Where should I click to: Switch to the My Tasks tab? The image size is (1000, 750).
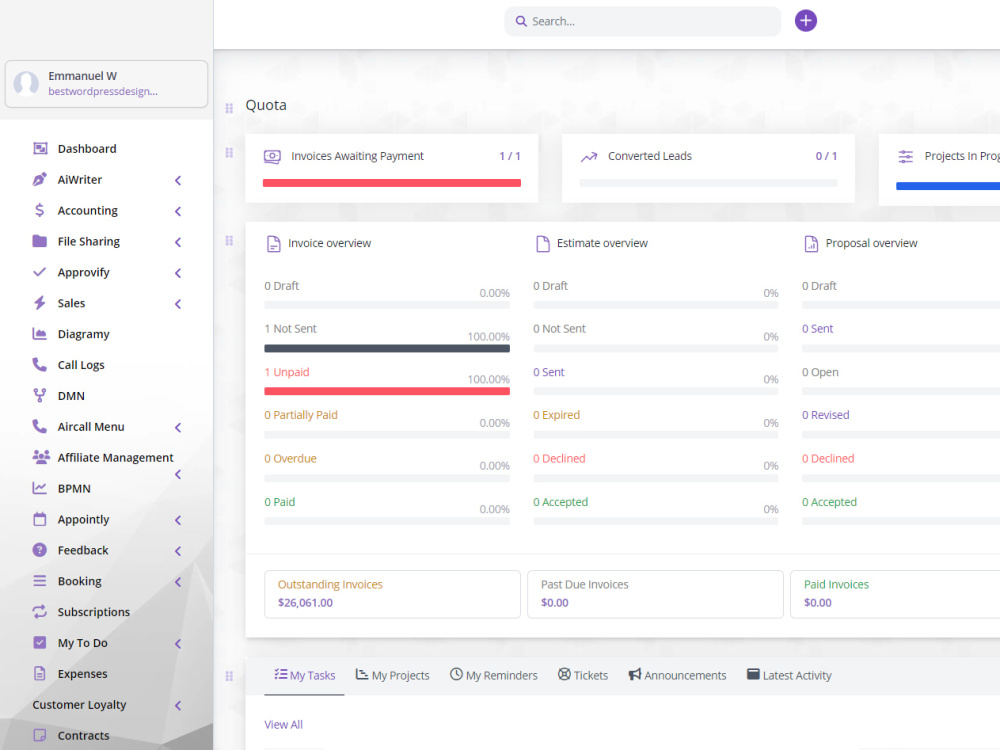305,675
